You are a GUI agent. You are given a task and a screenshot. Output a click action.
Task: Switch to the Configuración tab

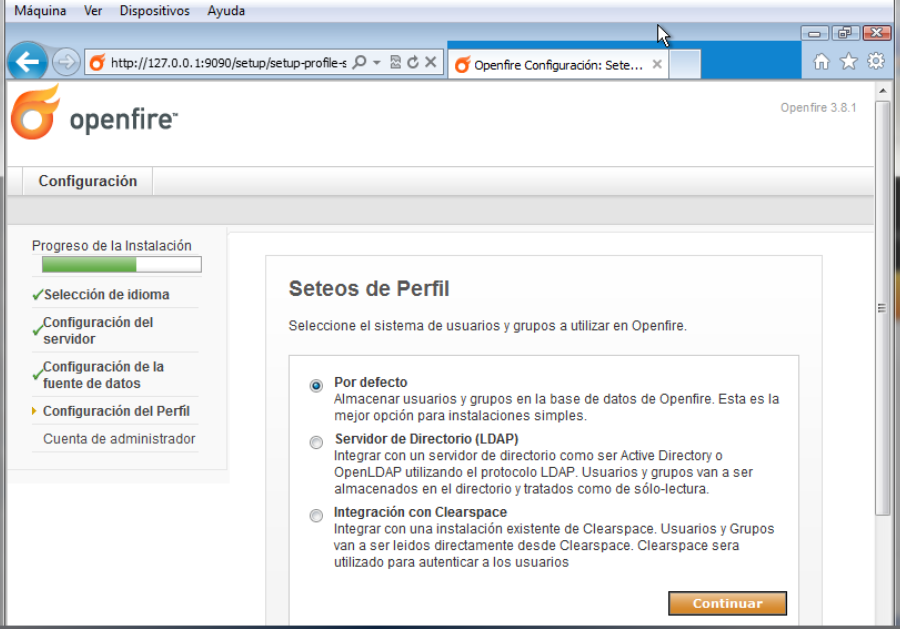pyautogui.click(x=88, y=181)
